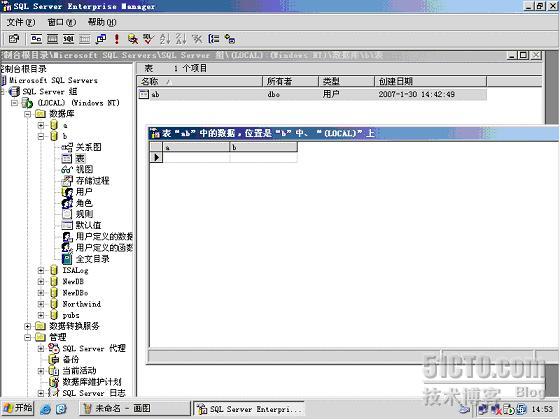
Task: Open the 文件 menu
Action: (21, 22)
